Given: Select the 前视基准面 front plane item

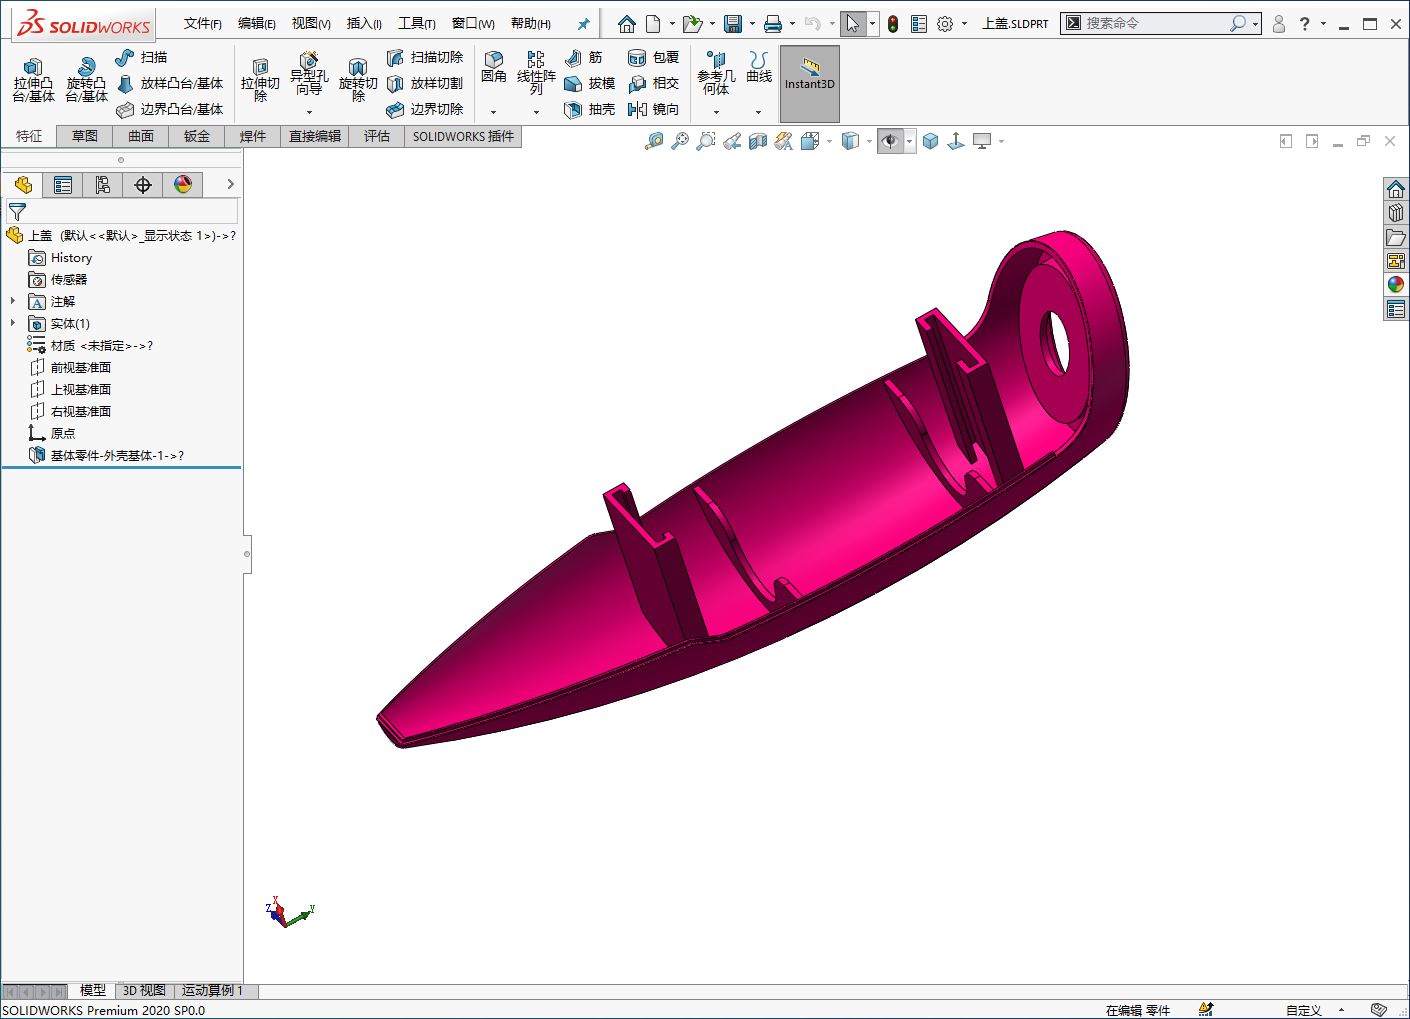Looking at the screenshot, I should click(x=80, y=367).
